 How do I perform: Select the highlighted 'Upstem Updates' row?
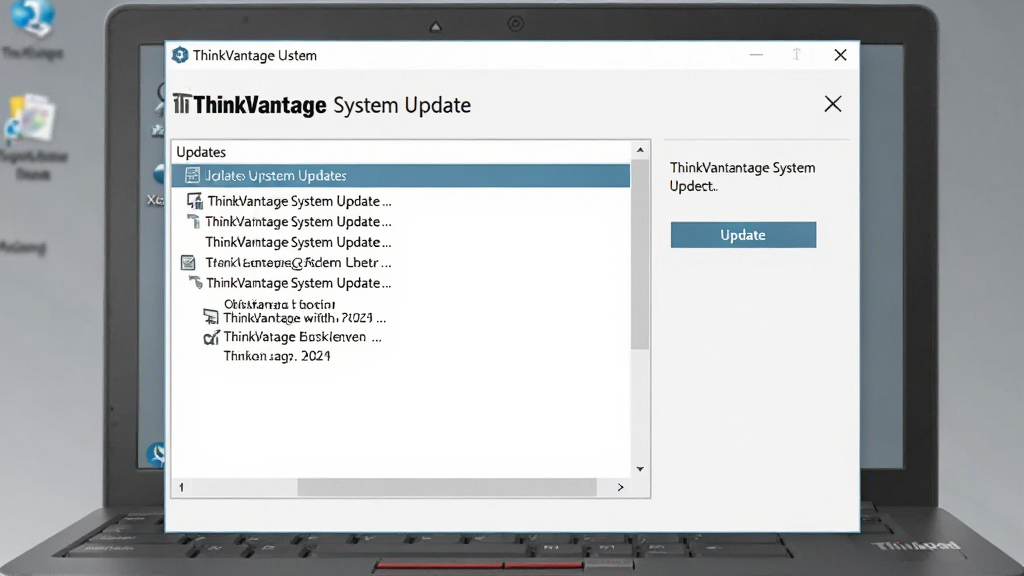pos(401,176)
